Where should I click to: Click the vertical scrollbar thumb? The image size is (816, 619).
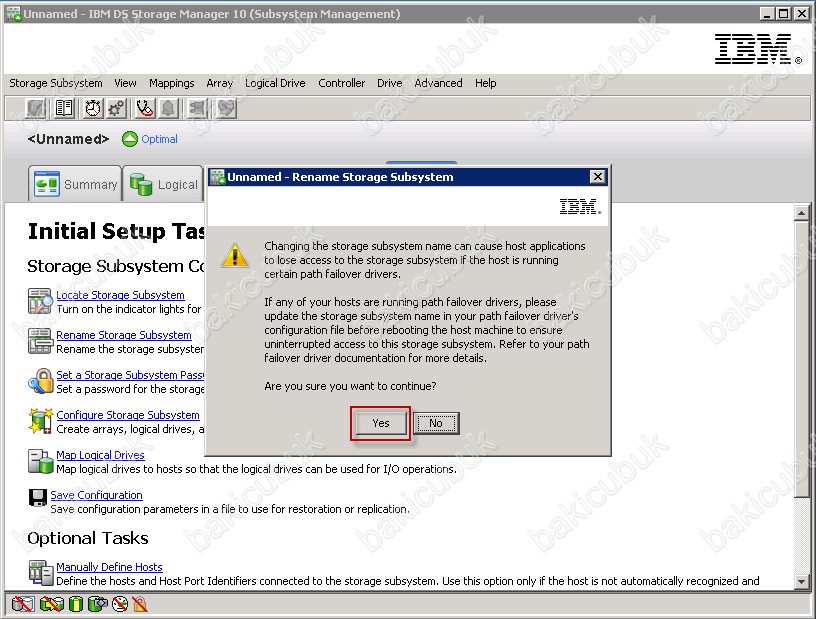801,359
